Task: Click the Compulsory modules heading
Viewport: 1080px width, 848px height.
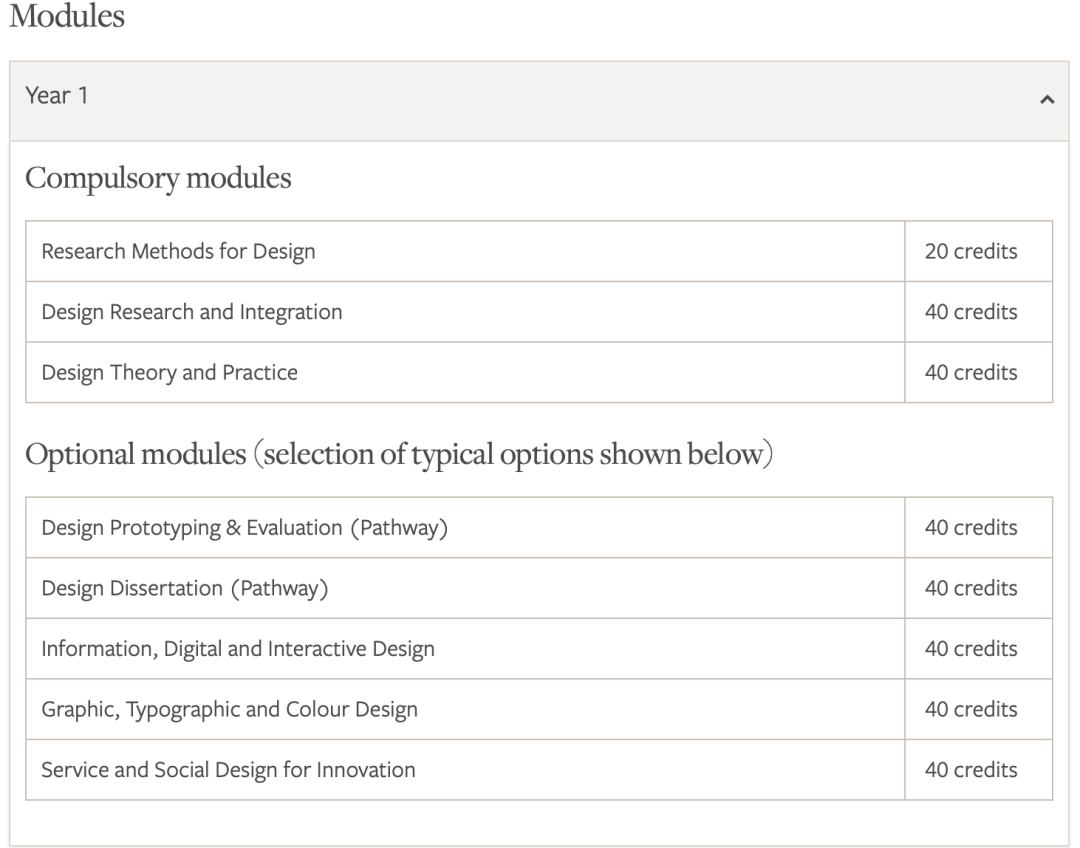Action: tap(158, 179)
